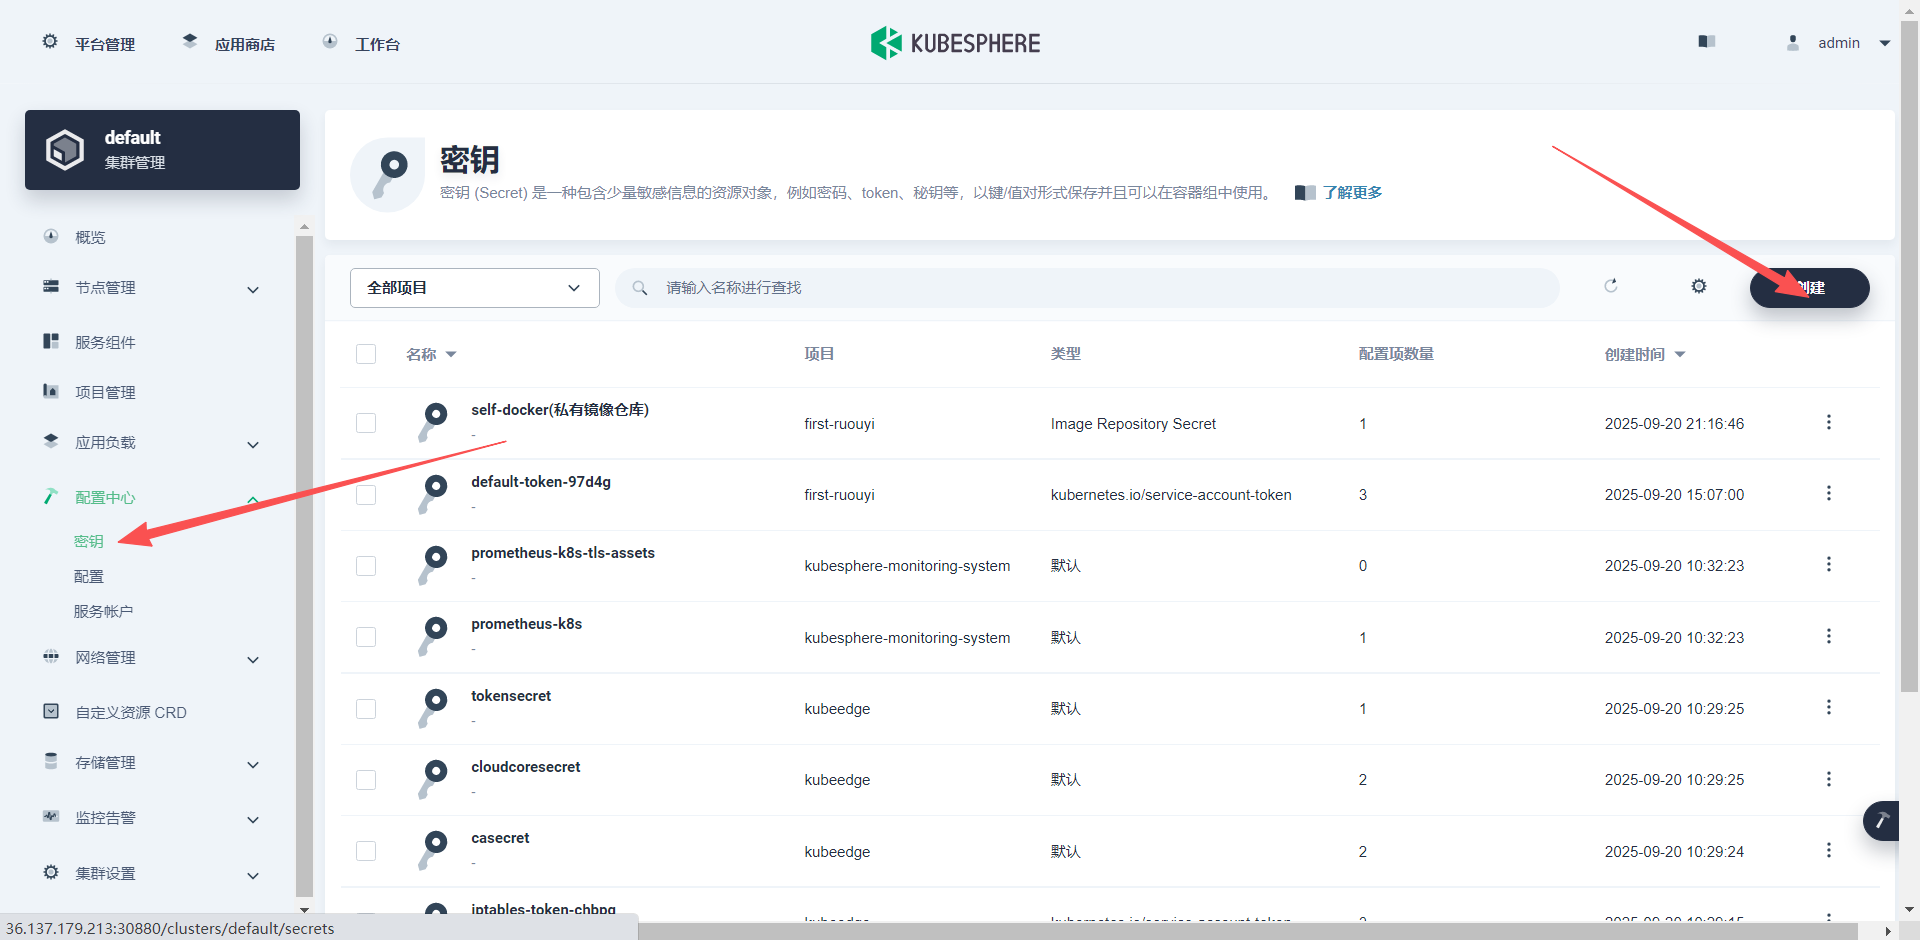Click the workbench clock icon (工作台)
The image size is (1920, 940).
(x=330, y=42)
